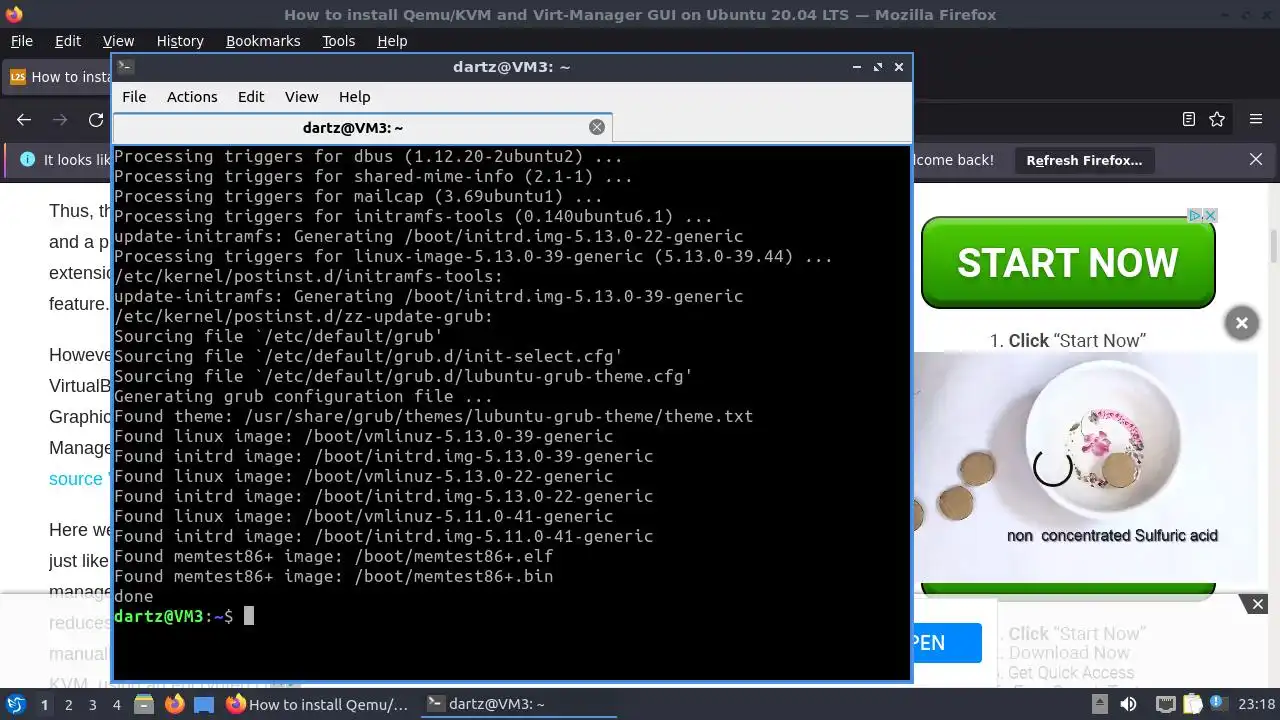Click the clock showing 23:18
Image resolution: width=1280 pixels, height=720 pixels.
point(1257,705)
